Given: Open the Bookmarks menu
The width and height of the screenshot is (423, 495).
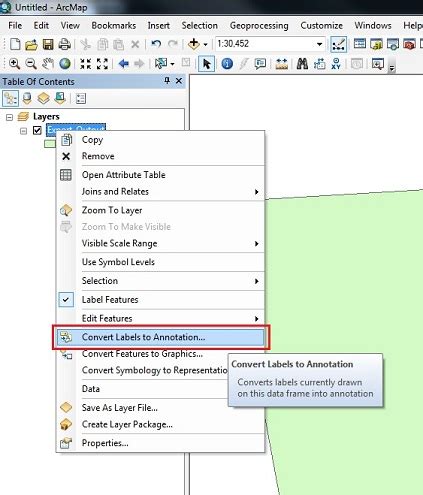Looking at the screenshot, I should click(114, 25).
